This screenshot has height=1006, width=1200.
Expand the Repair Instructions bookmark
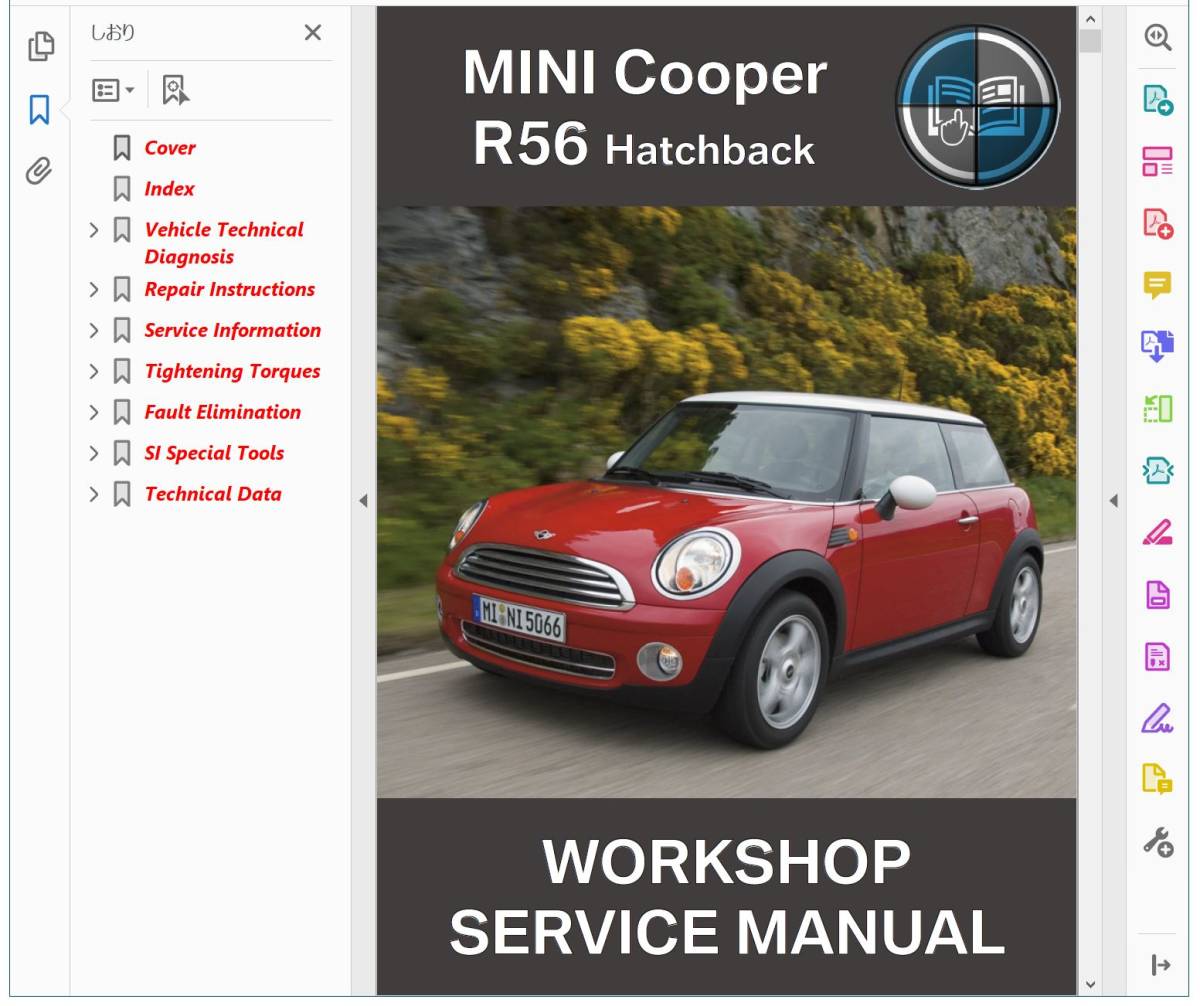[94, 290]
